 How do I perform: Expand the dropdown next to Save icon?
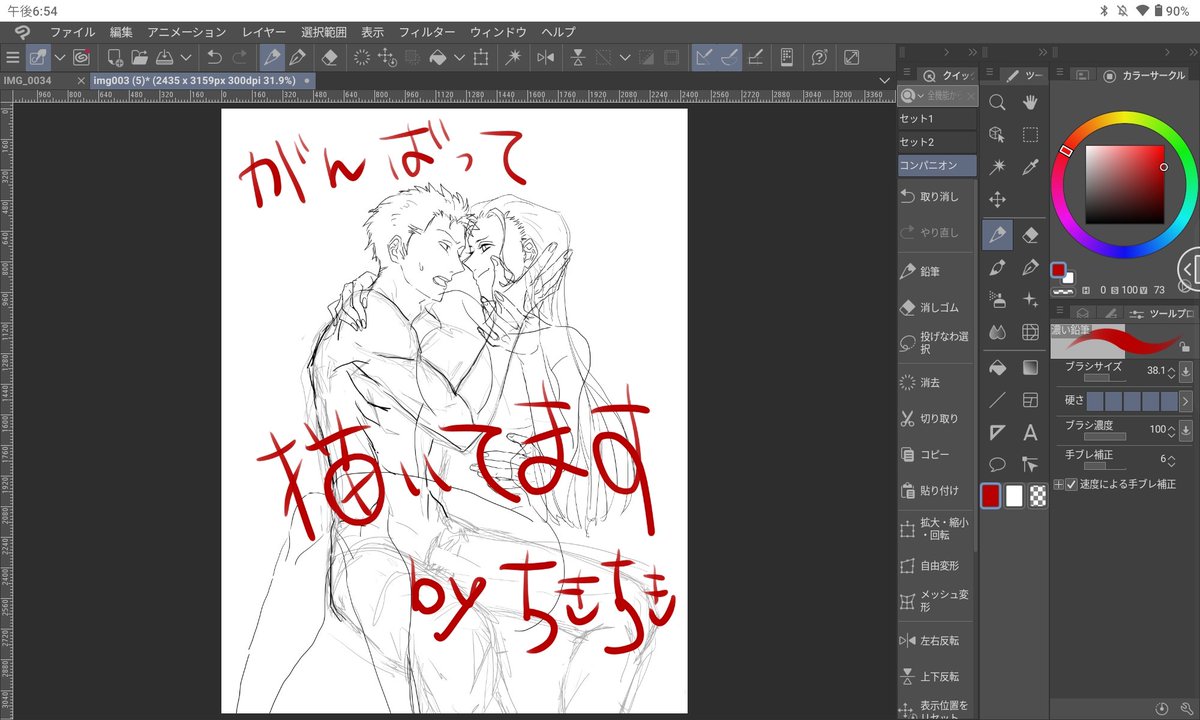point(186,57)
